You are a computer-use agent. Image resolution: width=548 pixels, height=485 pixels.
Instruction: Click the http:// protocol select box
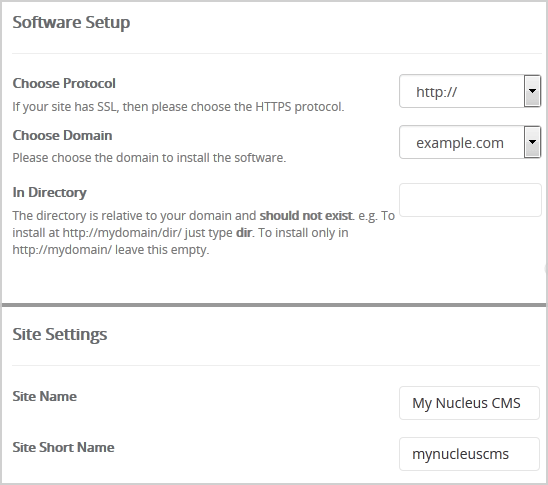tap(470, 91)
